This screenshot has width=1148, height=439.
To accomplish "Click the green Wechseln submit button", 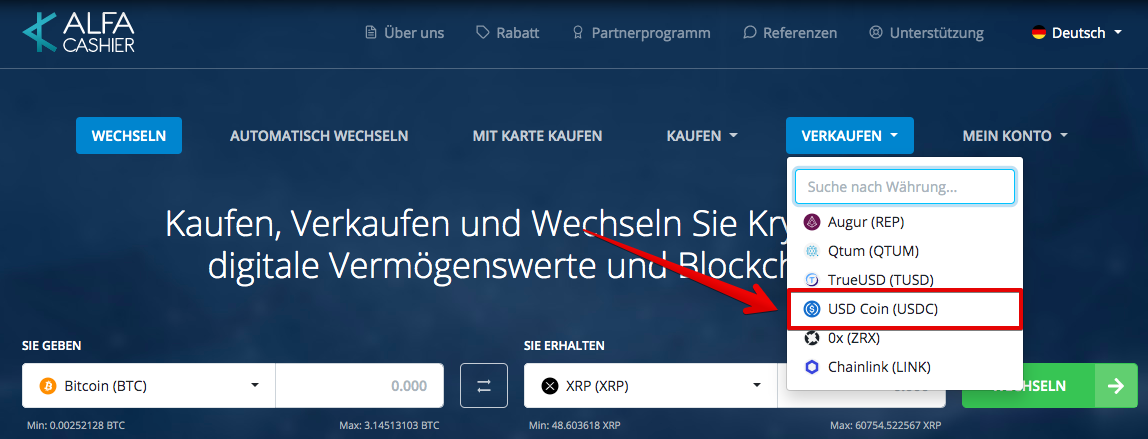I will click(x=1049, y=386).
